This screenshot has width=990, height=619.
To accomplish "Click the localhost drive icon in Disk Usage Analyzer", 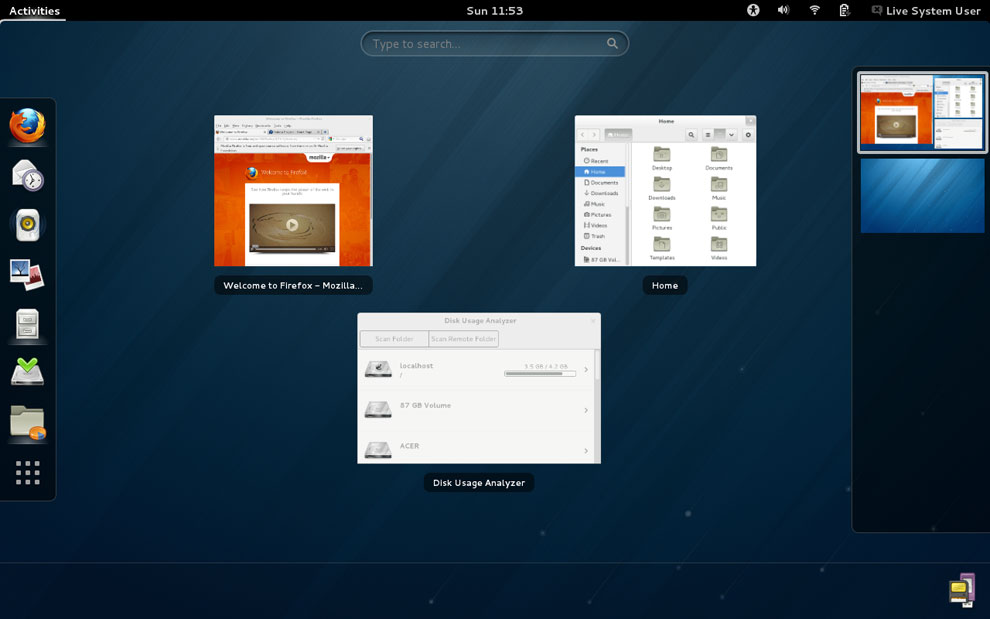I will (x=378, y=369).
